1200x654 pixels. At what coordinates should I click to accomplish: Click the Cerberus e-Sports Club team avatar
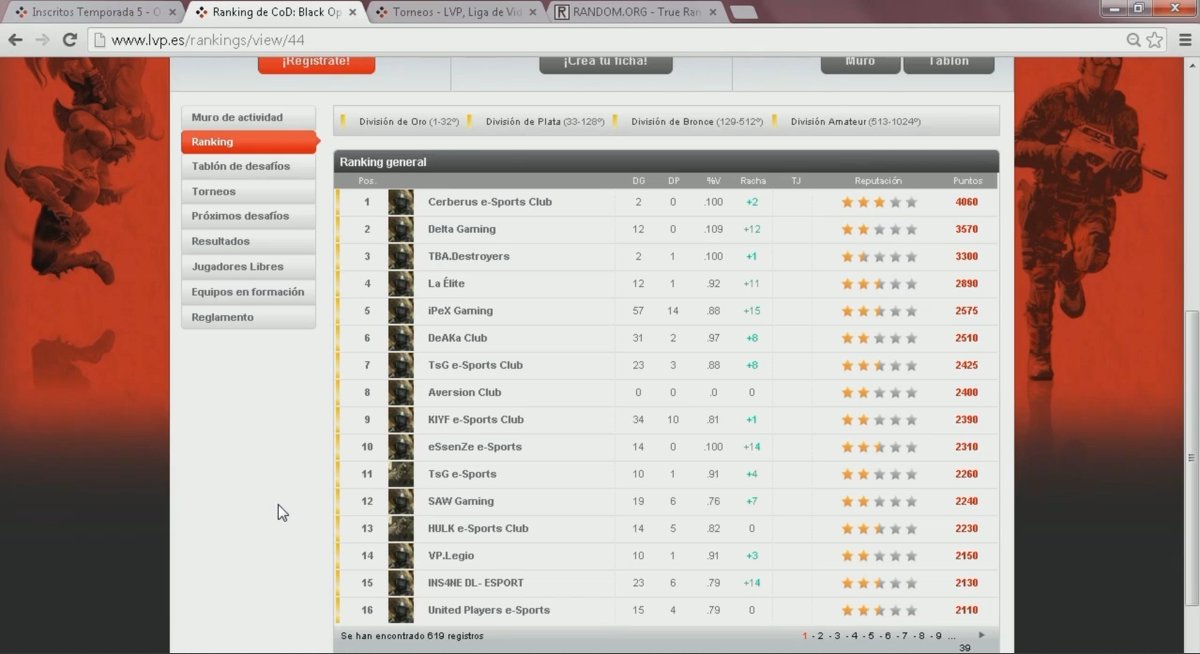point(401,202)
